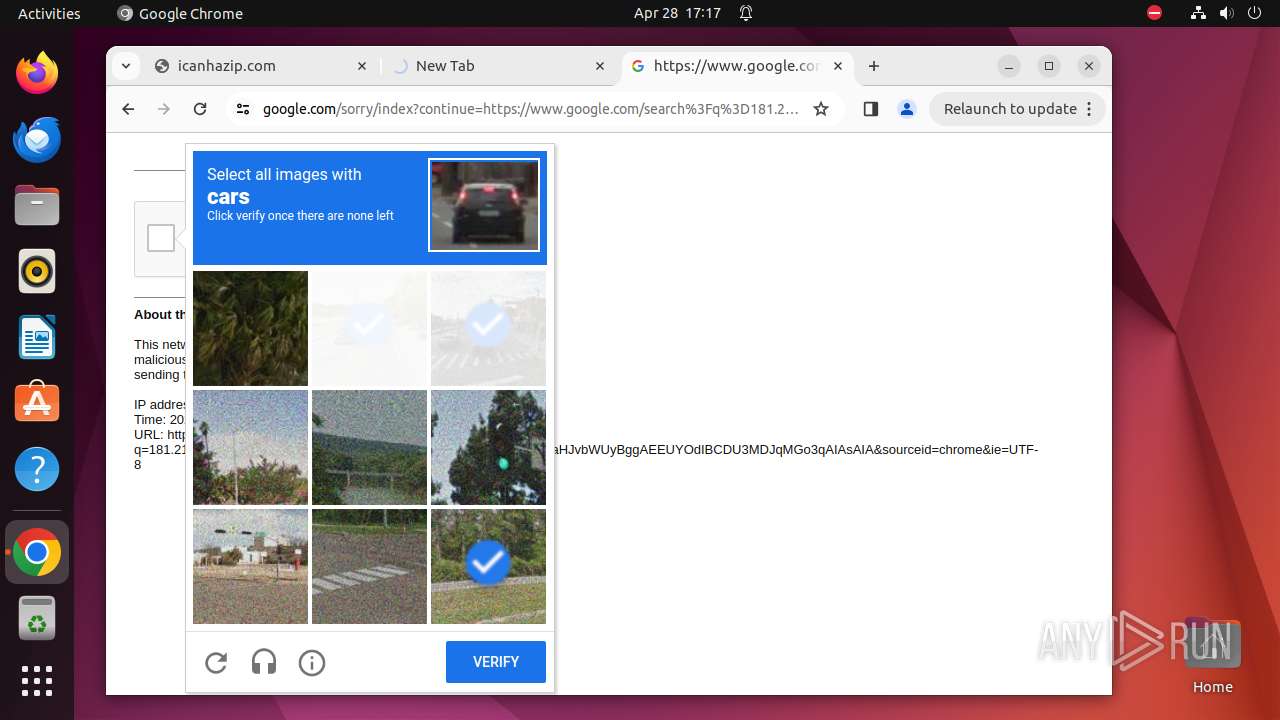Open Chrome profile avatar menu
Viewport: 1280px width, 720px height.
907,109
